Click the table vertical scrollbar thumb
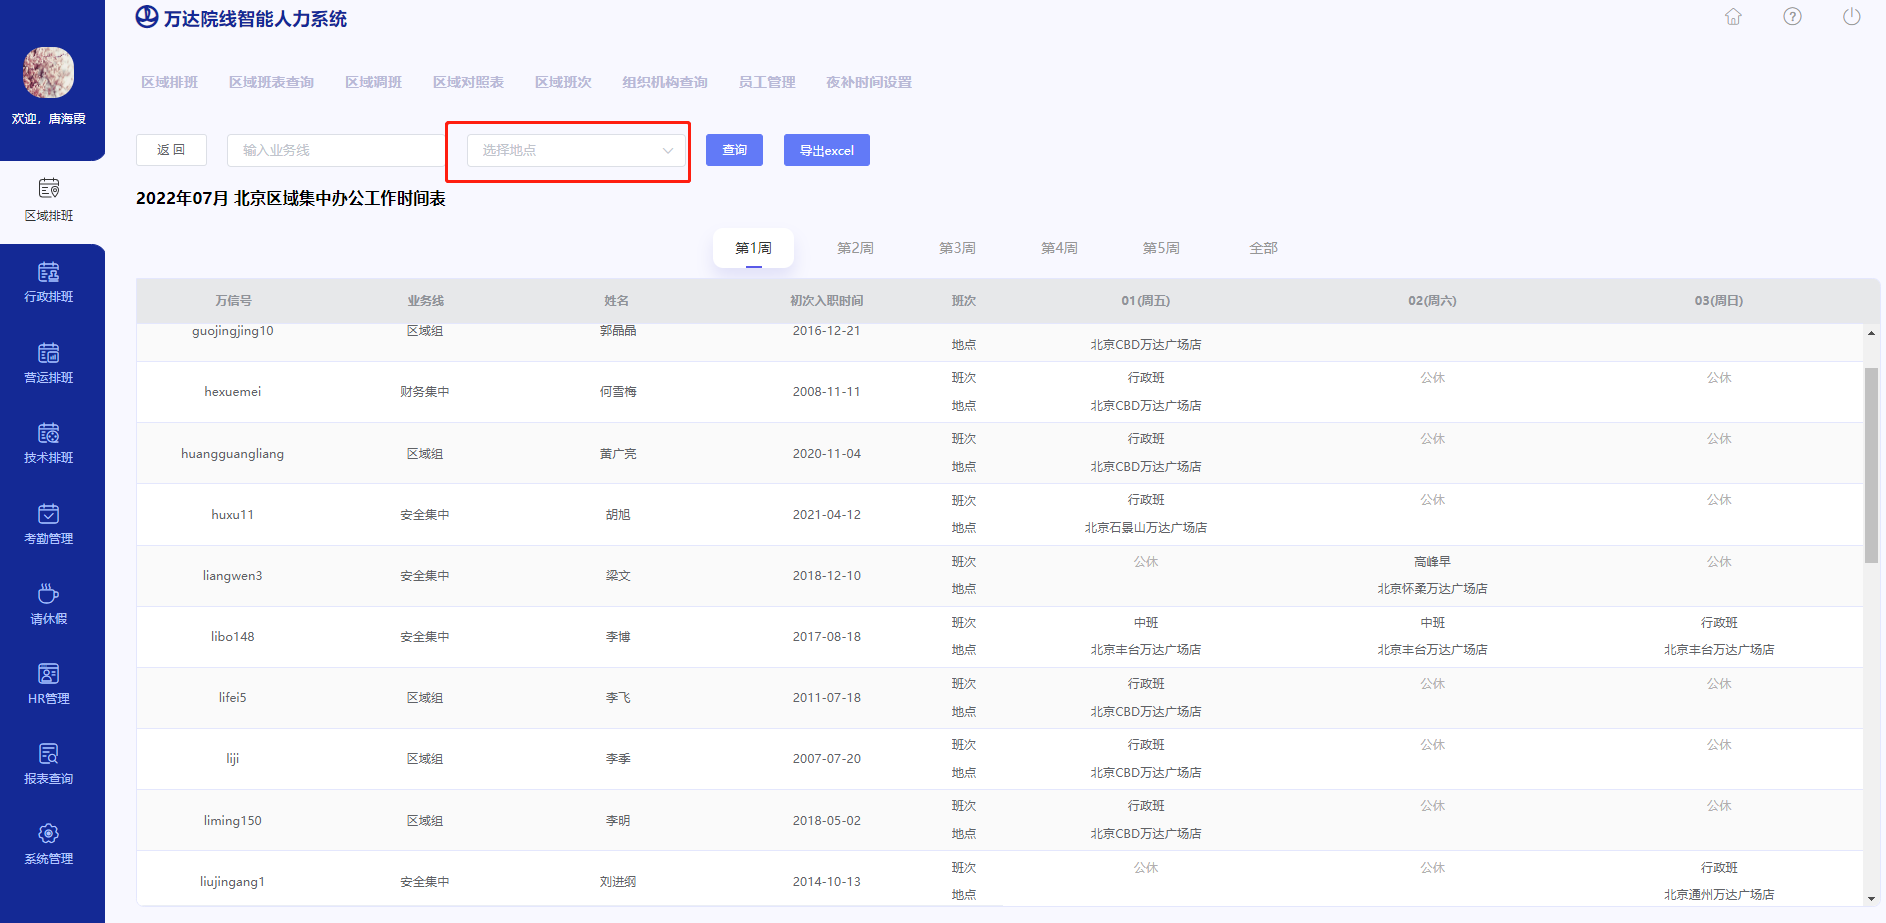Screen dimensions: 1886x923 click(1871, 465)
